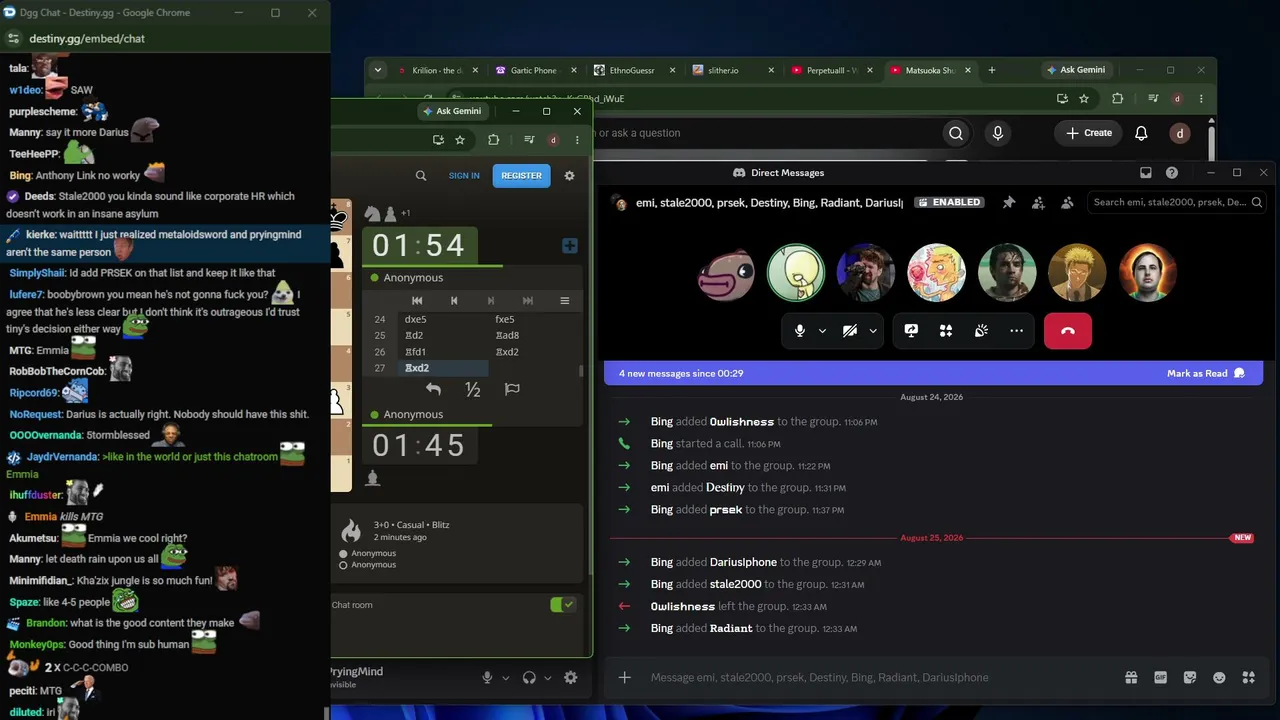1280x720 pixels.
Task: Open Discord apps launcher in message bar
Action: click(x=1248, y=677)
